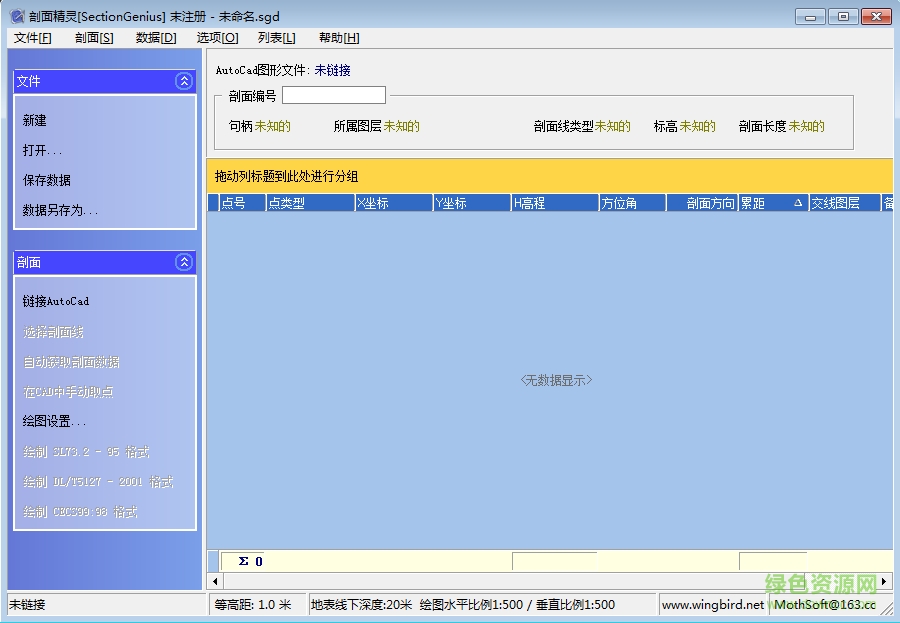Open the 数据[D] menu

pyautogui.click(x=156, y=38)
